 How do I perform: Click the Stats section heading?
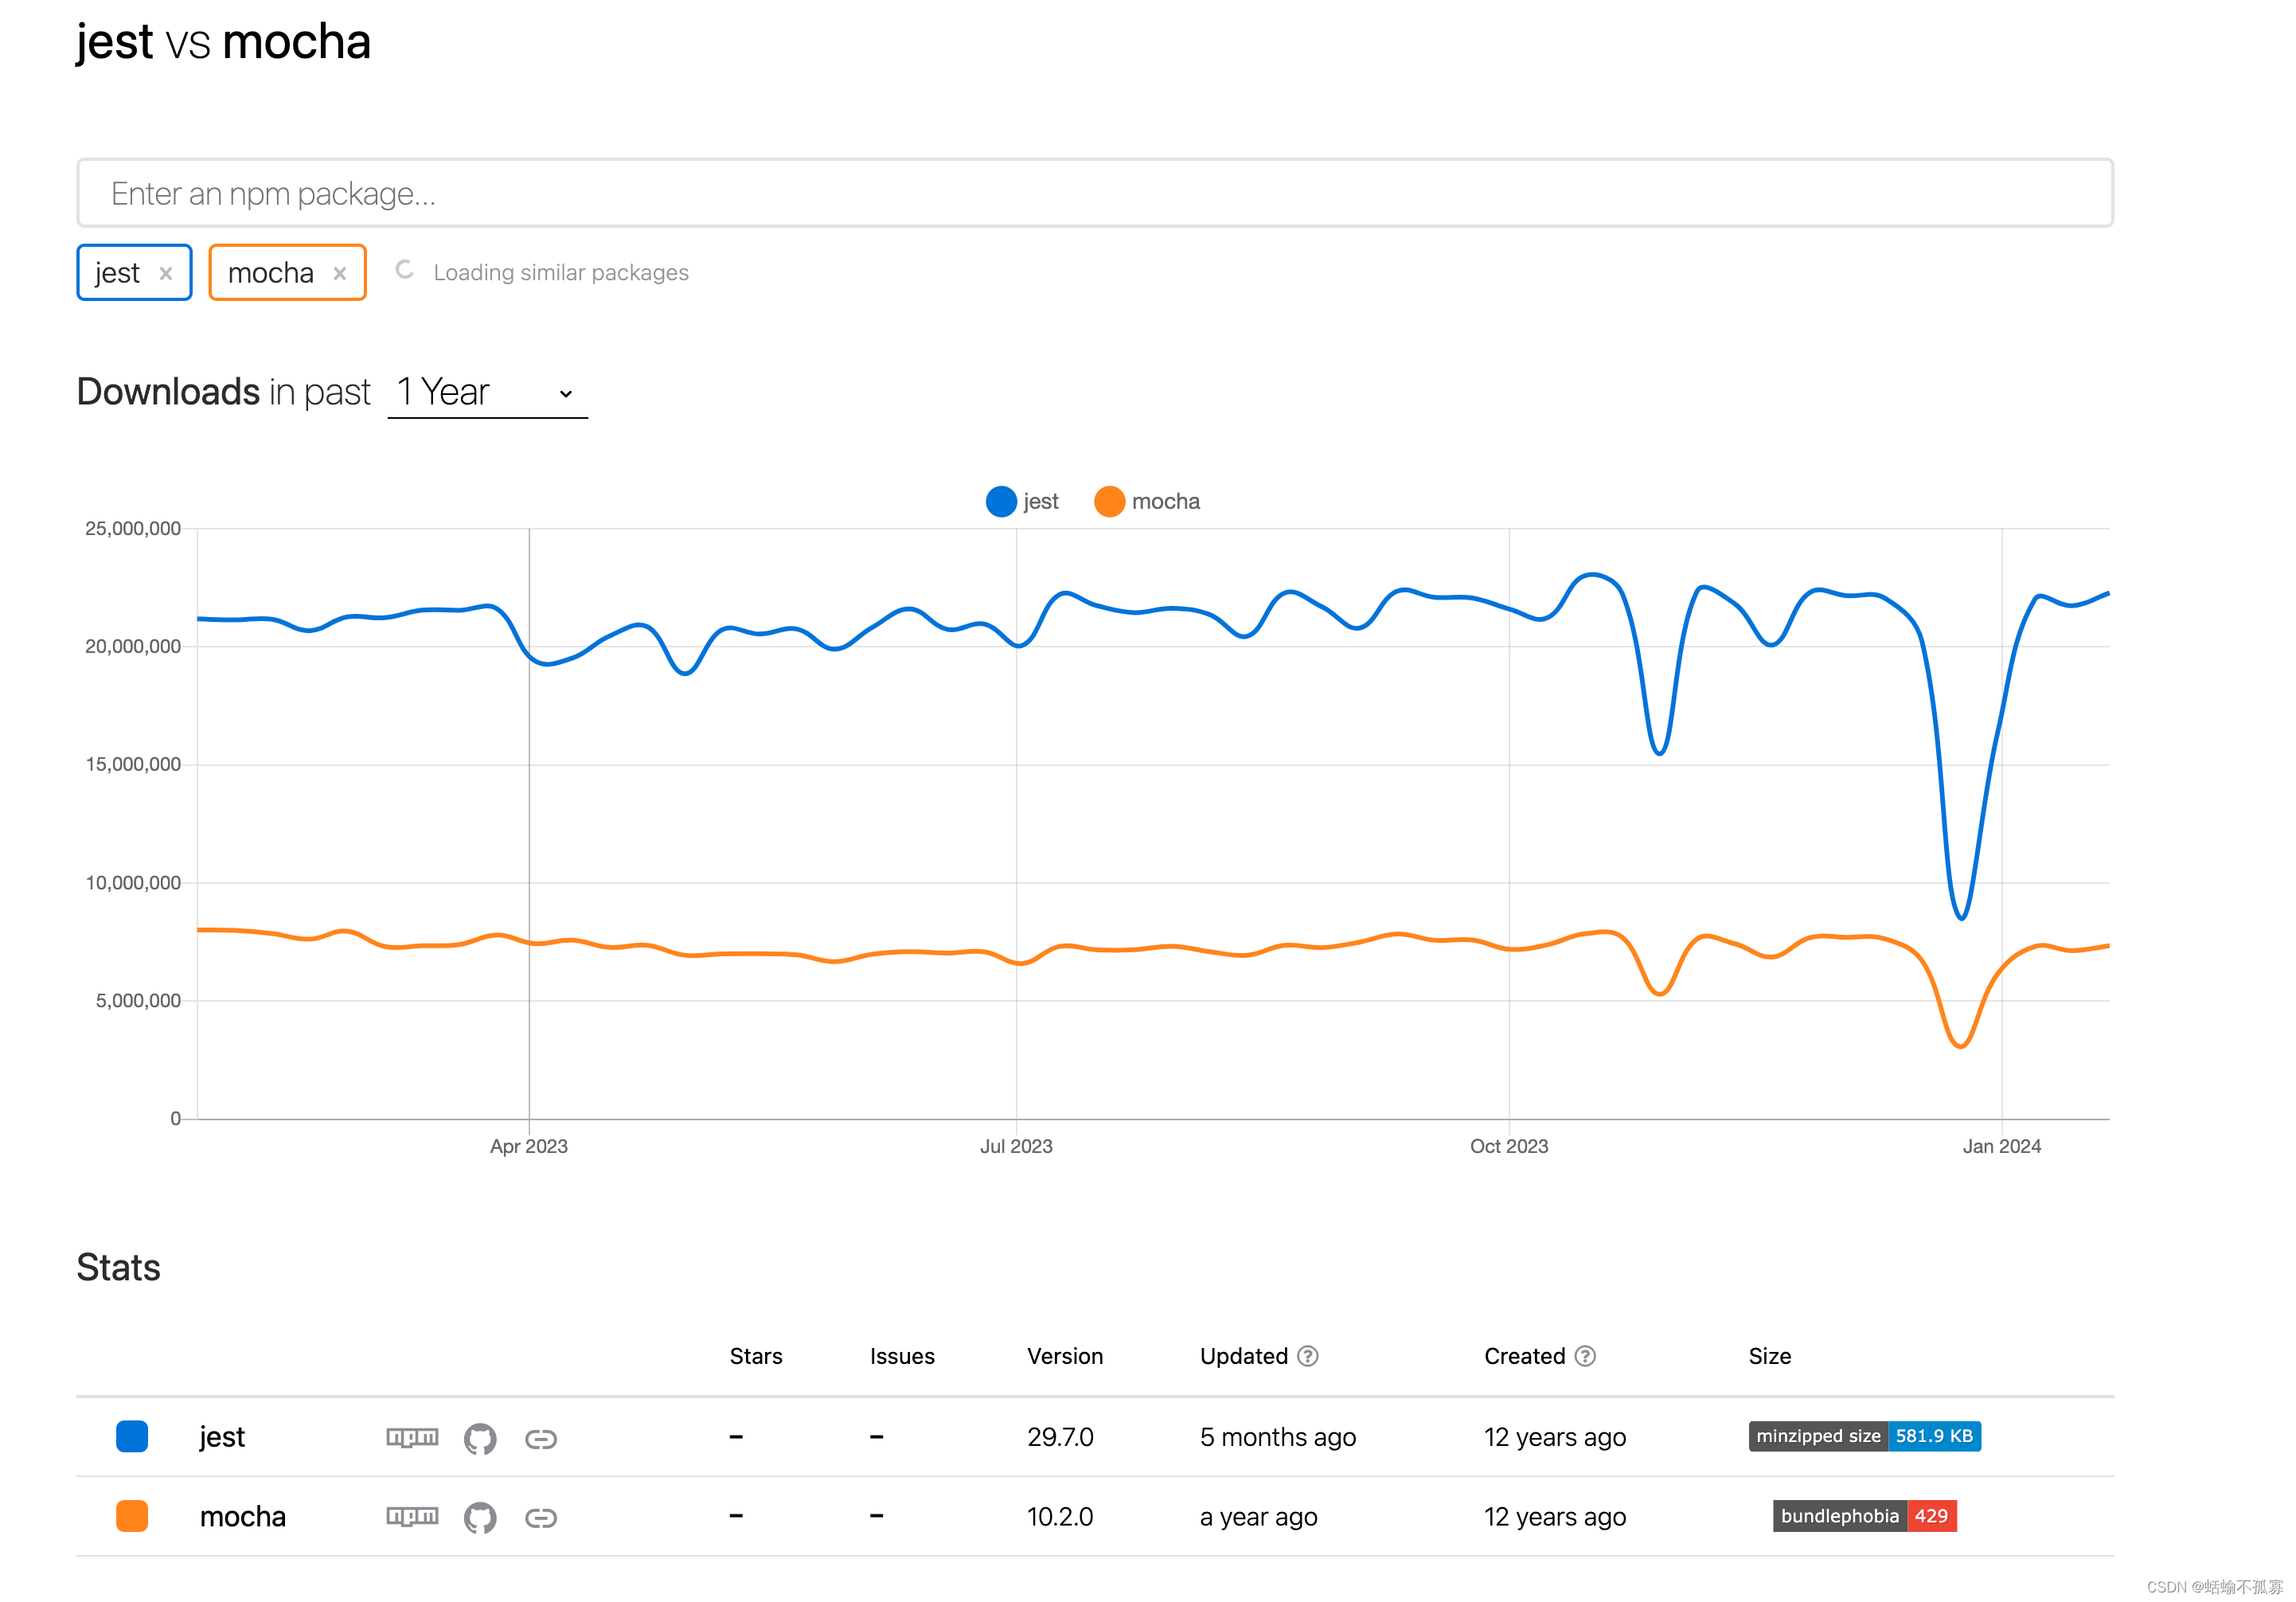[x=118, y=1267]
